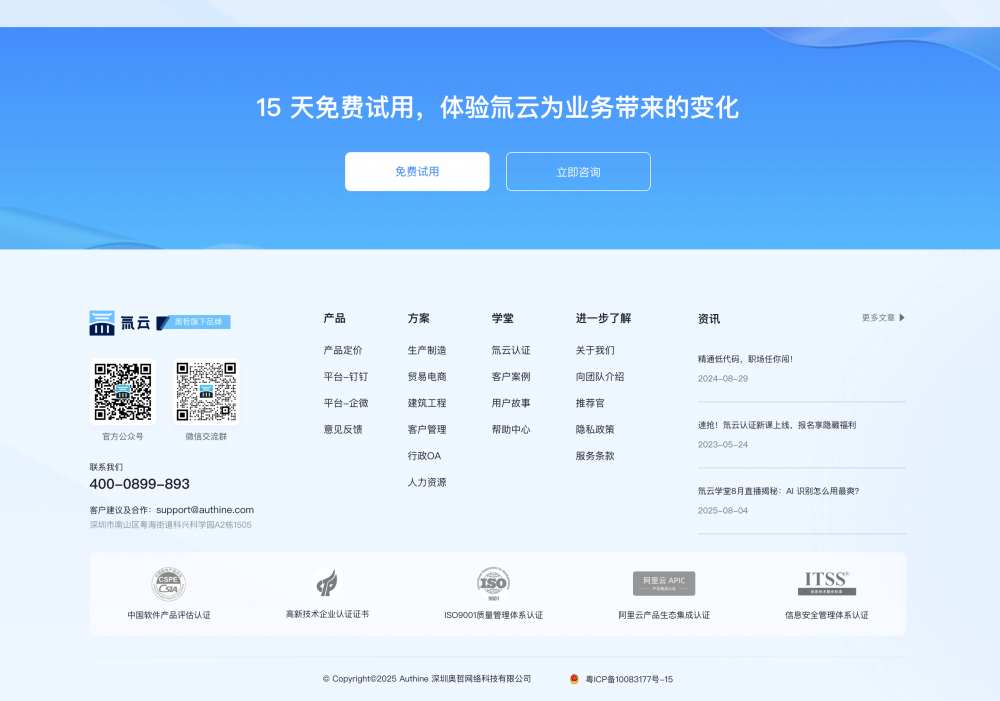Open the 产品定价 link

(x=343, y=351)
